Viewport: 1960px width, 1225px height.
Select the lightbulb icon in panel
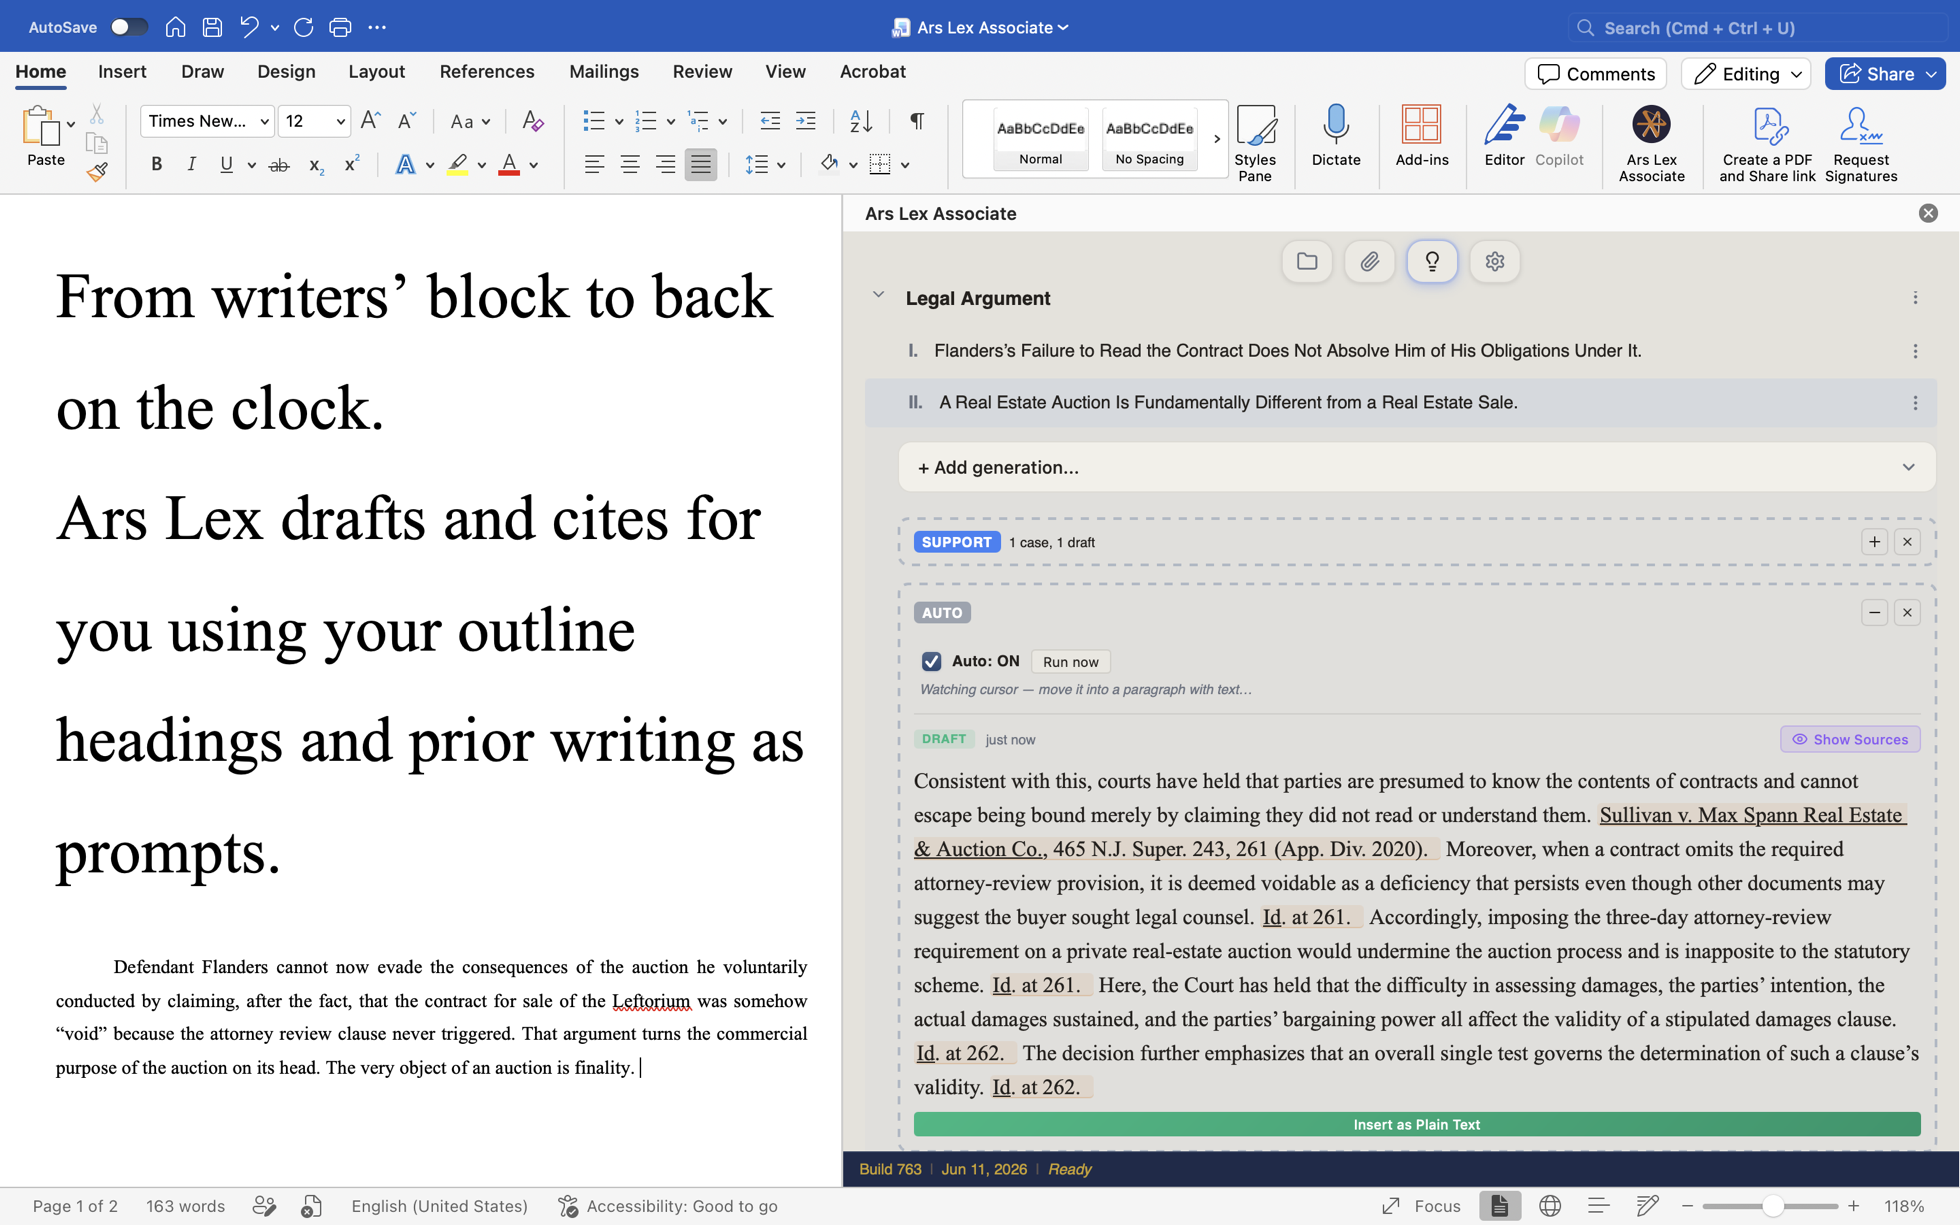point(1432,262)
